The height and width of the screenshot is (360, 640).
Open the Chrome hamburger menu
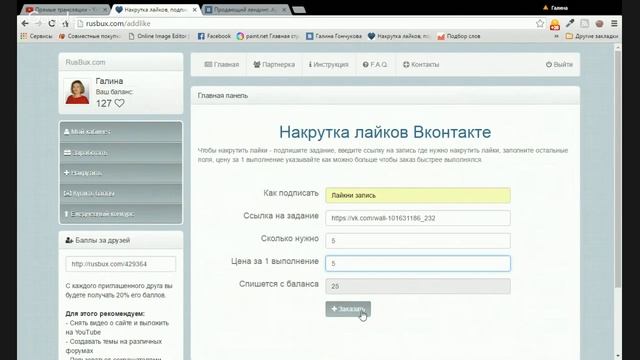click(614, 24)
